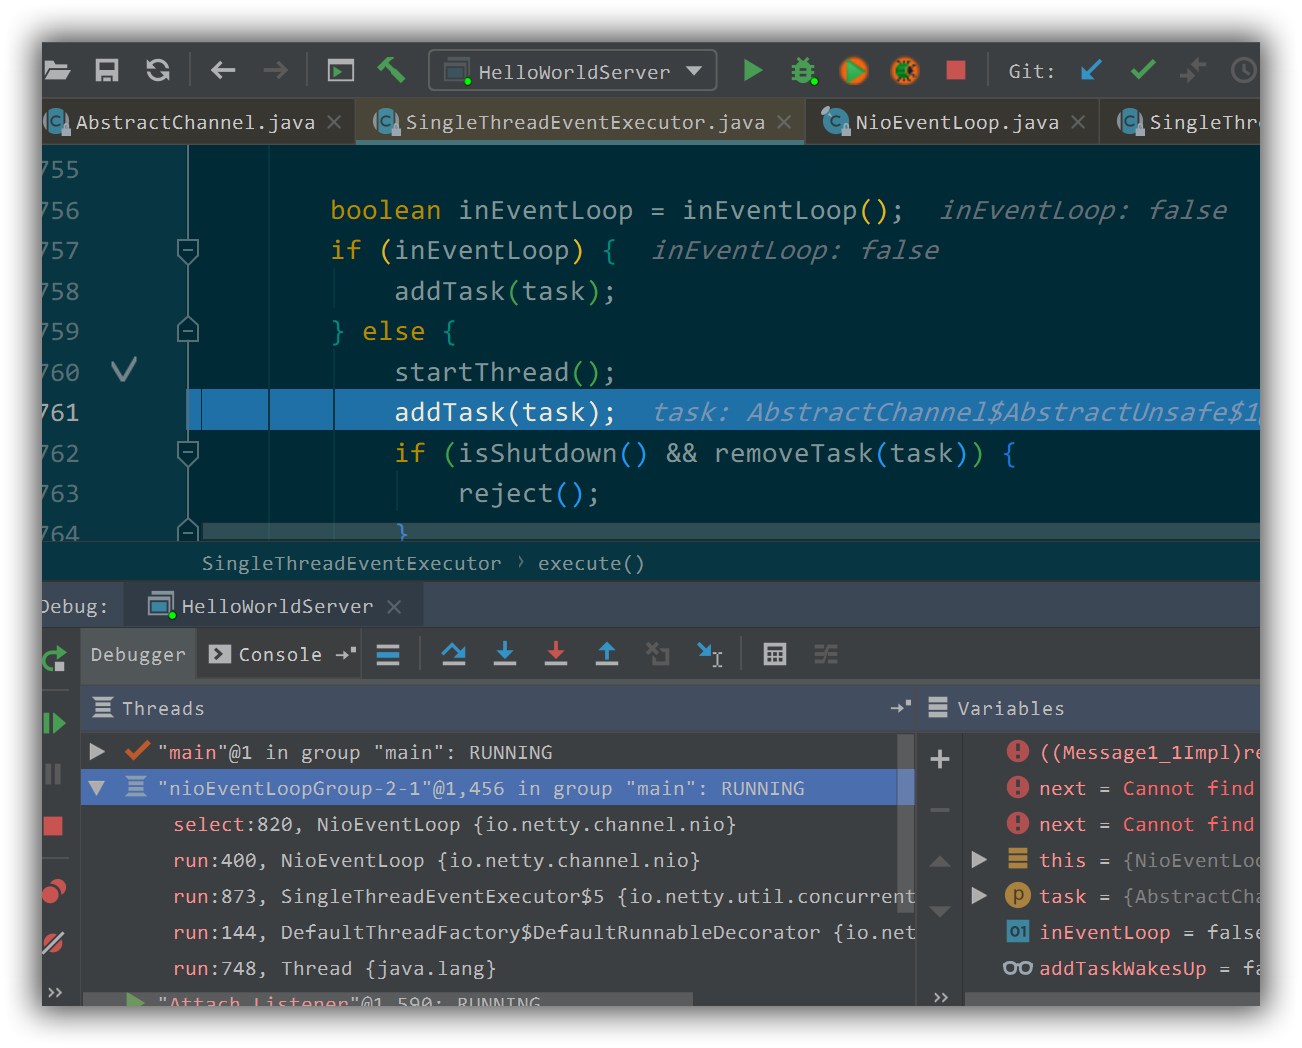Toggle the breakpoint at line 760
Image resolution: width=1302 pixels, height=1048 pixels.
point(124,371)
